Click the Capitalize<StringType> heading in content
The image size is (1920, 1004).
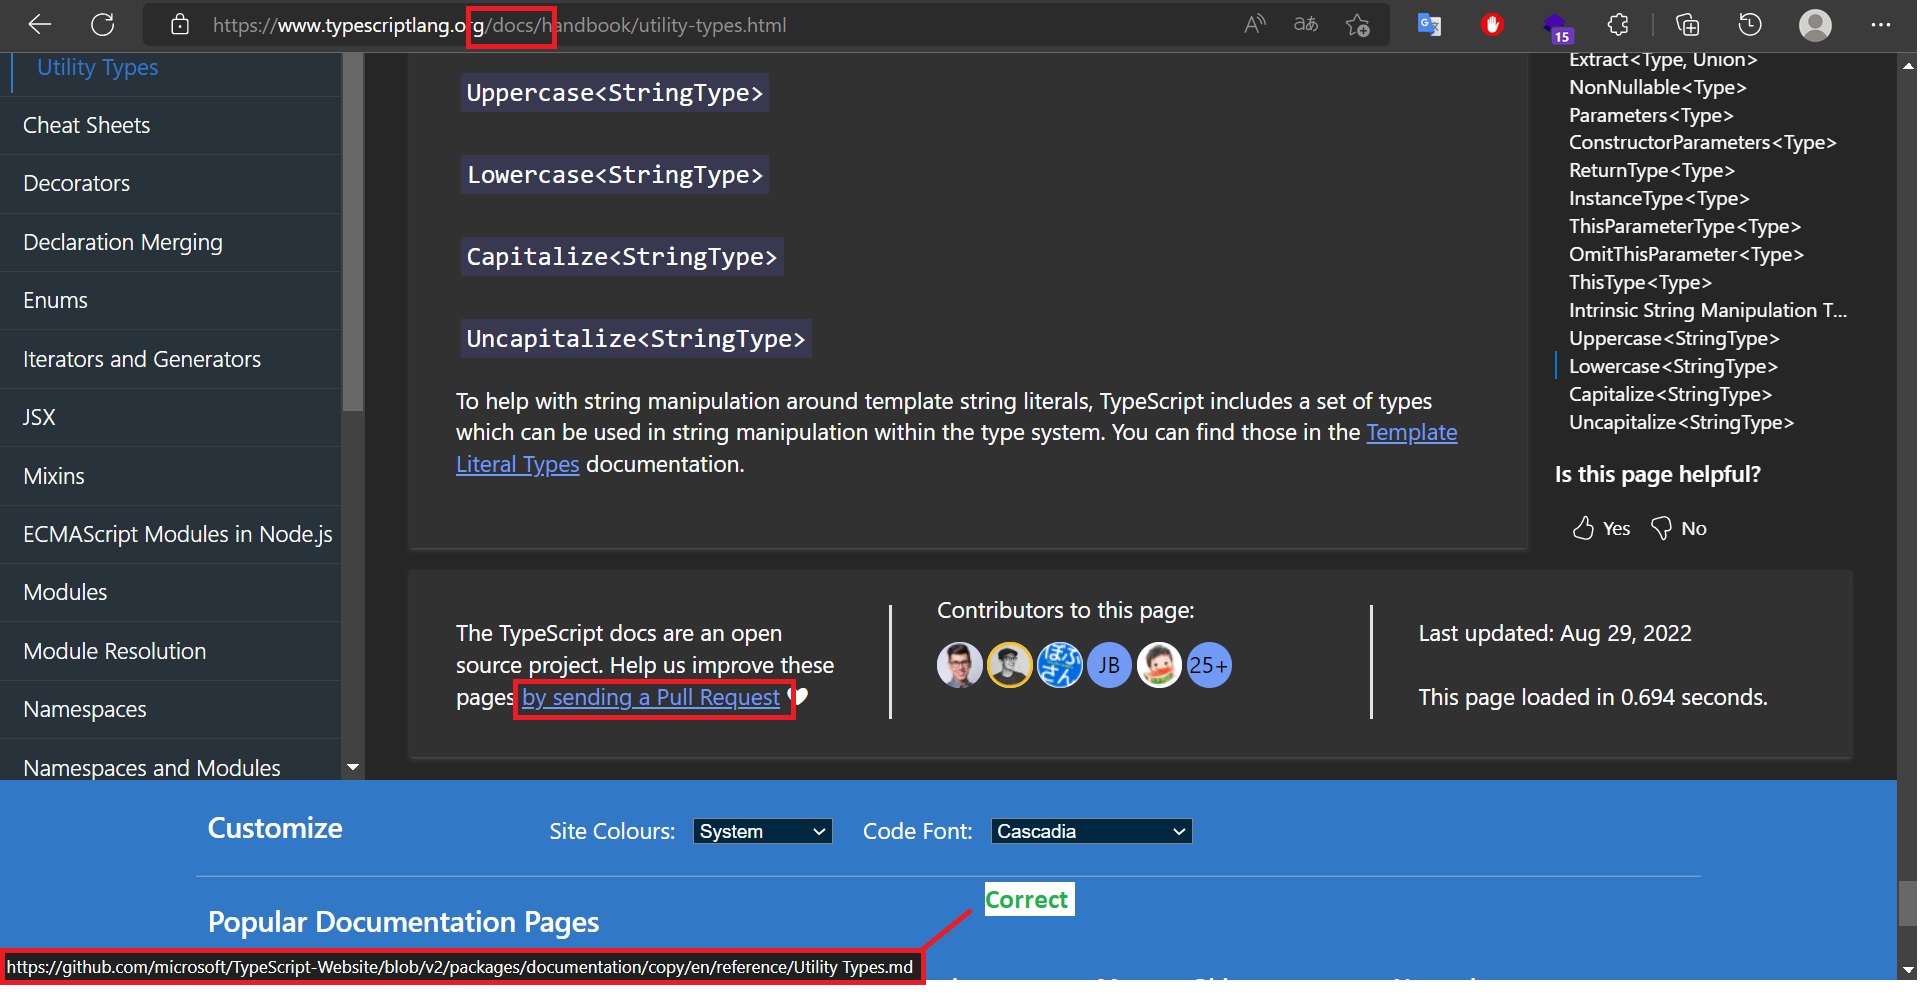pyautogui.click(x=622, y=257)
